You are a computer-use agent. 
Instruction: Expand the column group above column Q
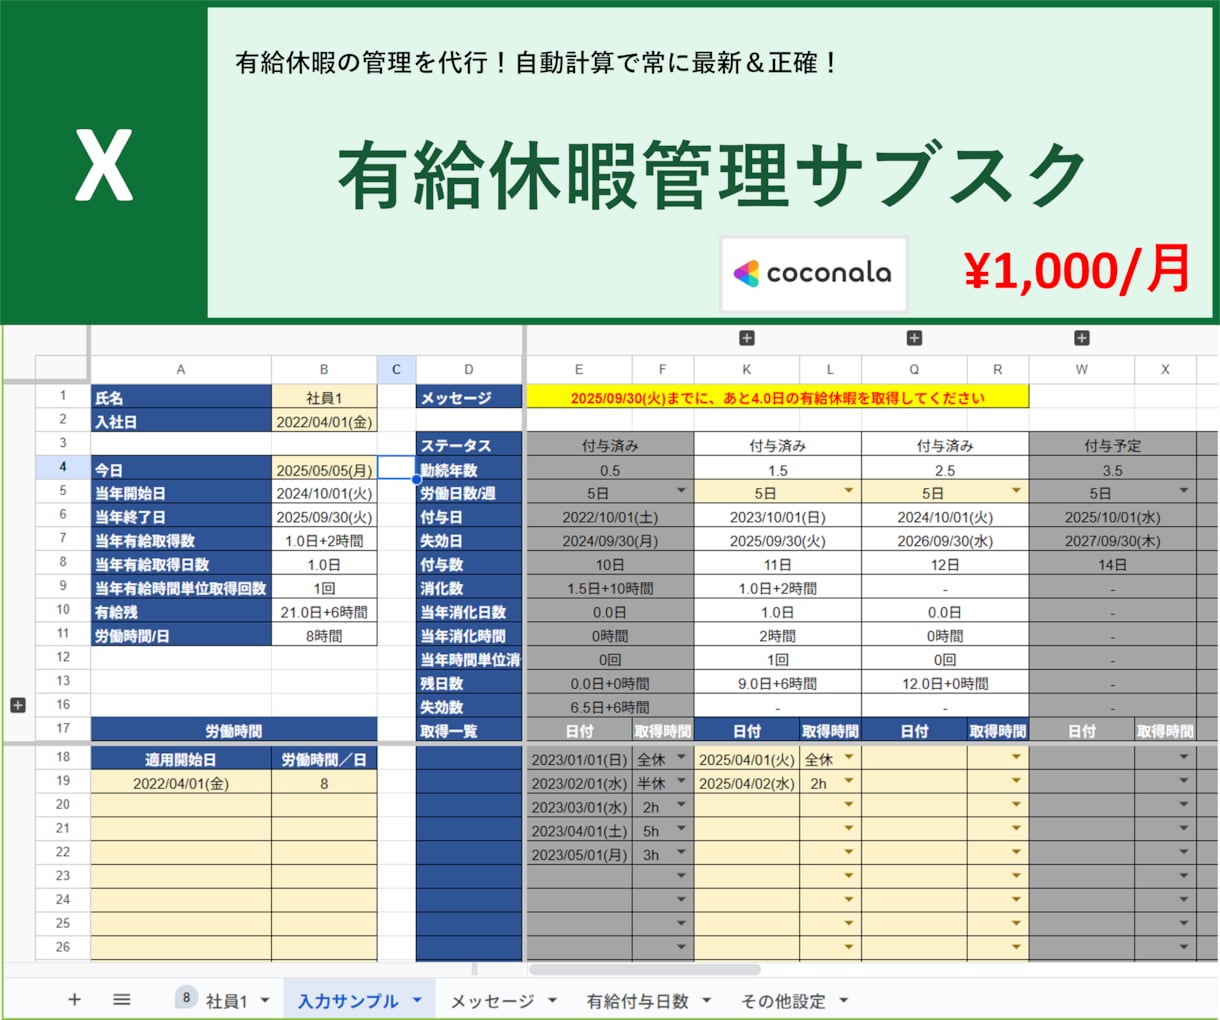tap(914, 339)
